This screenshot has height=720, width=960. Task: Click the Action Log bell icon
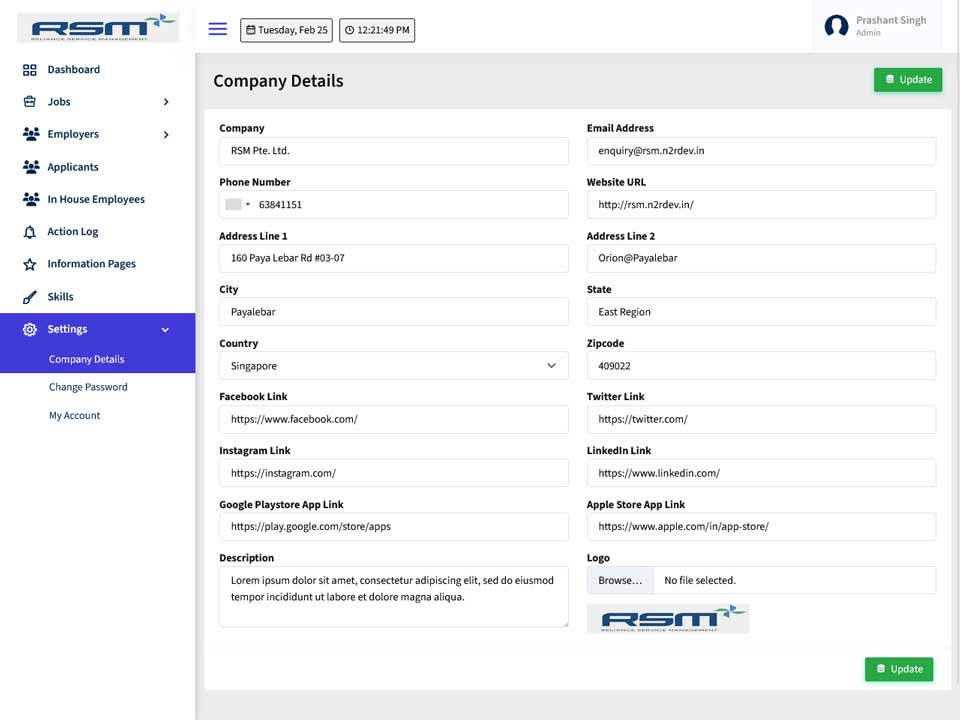pos(29,232)
